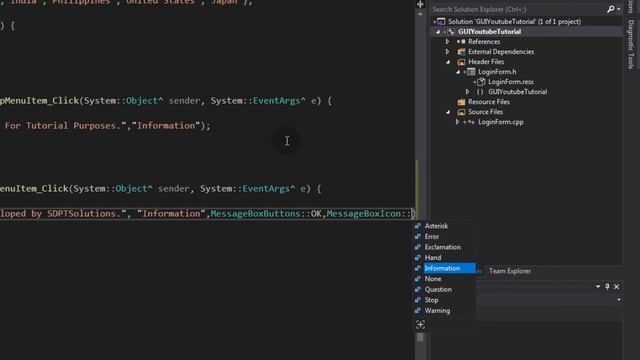Switch to the Team Explorer tab
Viewport: 640px width, 360px height.
[x=509, y=271]
